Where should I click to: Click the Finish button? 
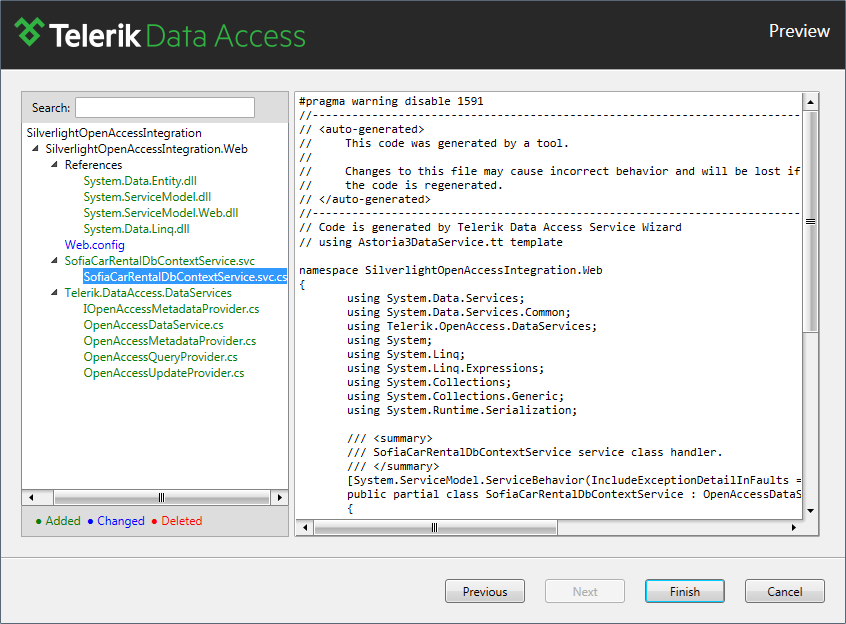(x=685, y=591)
